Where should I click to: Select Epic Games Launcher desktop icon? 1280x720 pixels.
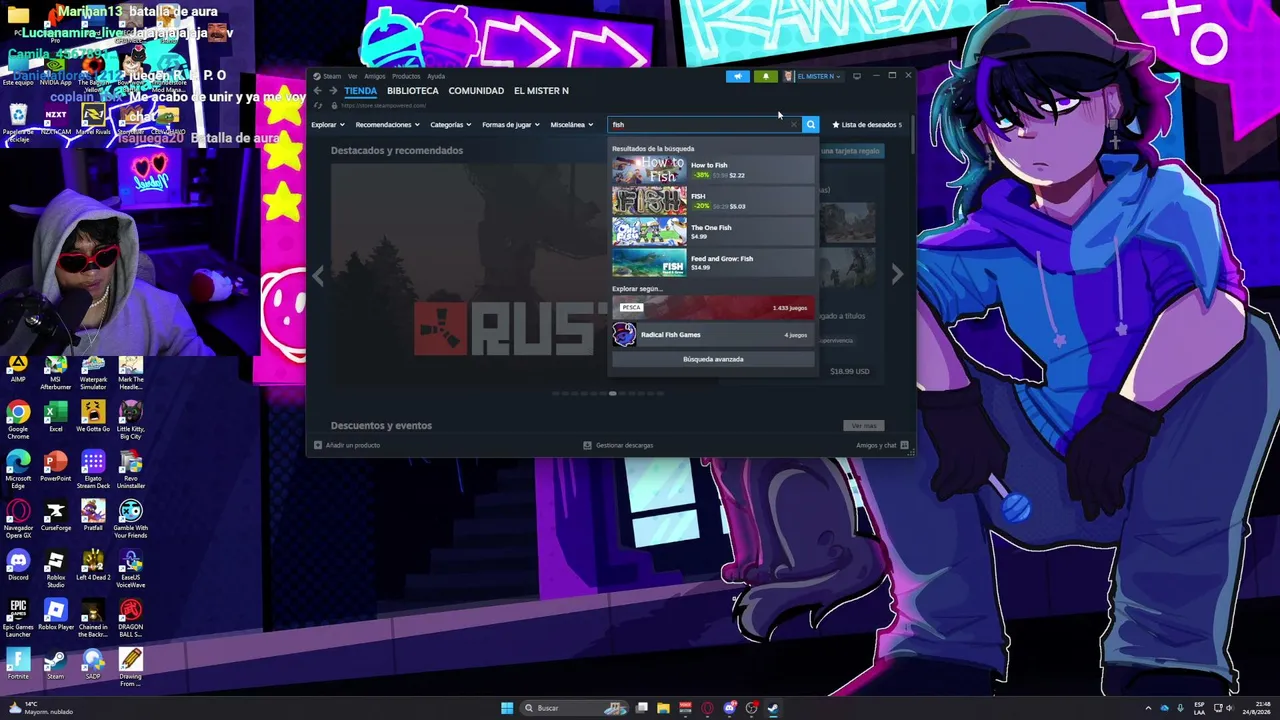click(x=18, y=618)
